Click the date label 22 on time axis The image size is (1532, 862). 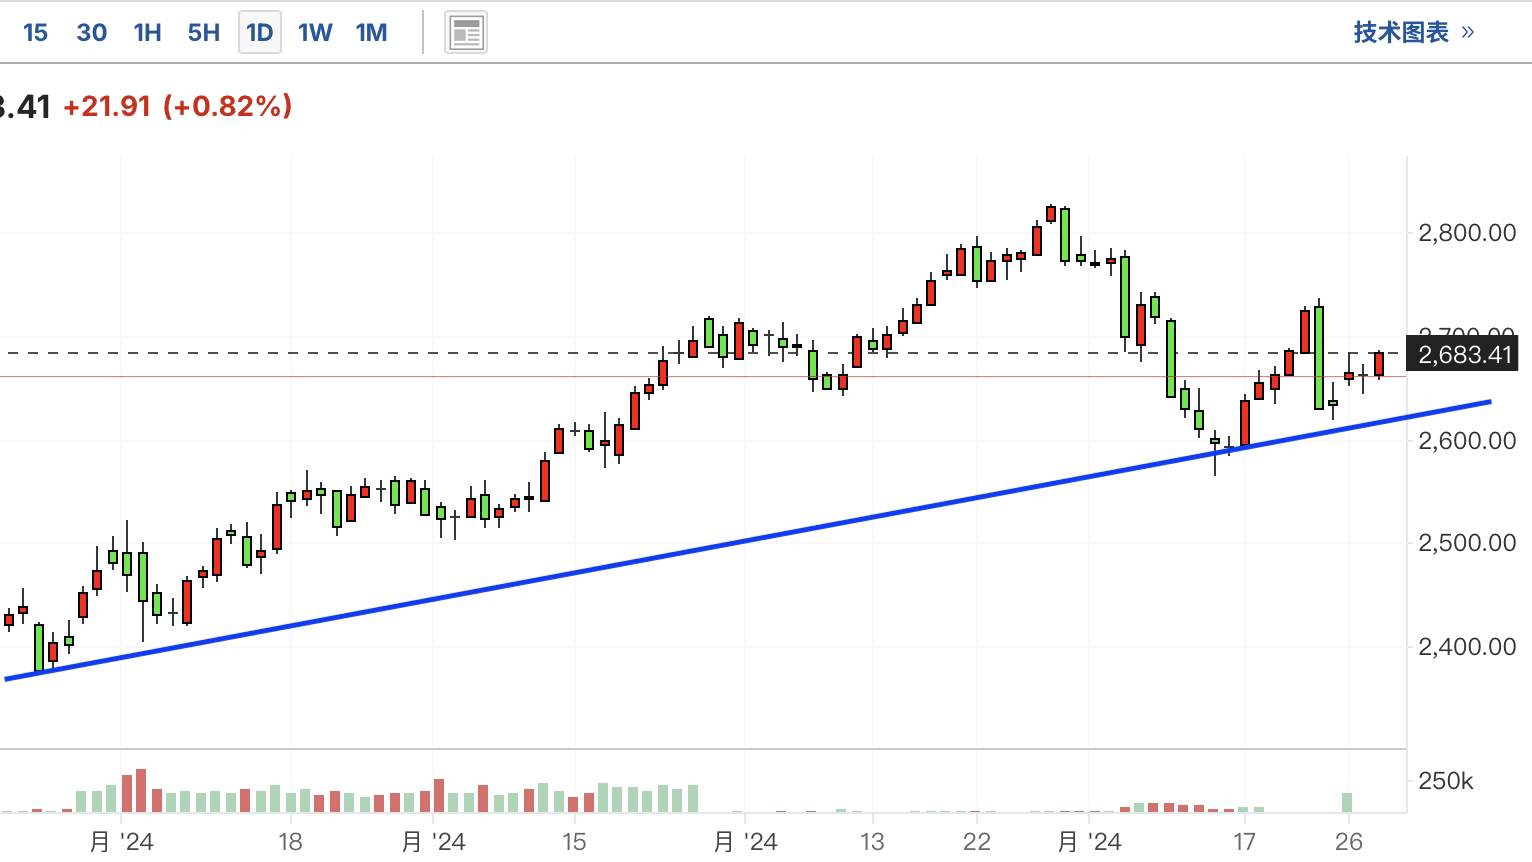point(977,842)
